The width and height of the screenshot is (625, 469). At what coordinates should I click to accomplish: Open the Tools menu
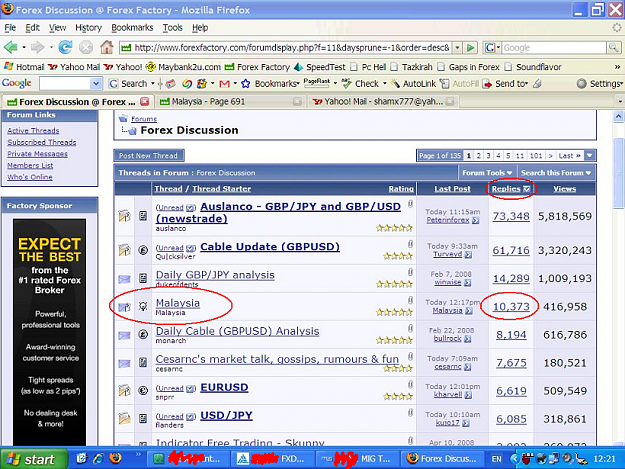(x=172, y=27)
